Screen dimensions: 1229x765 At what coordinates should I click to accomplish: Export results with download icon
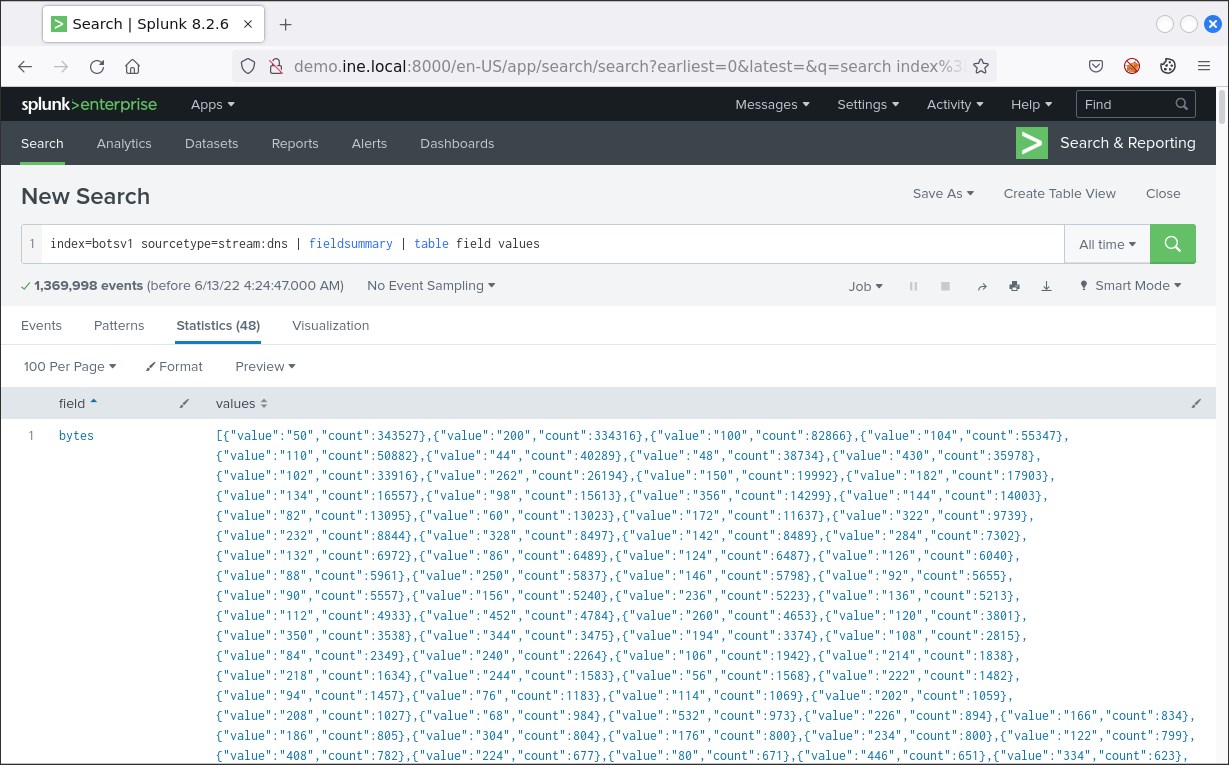1047,286
